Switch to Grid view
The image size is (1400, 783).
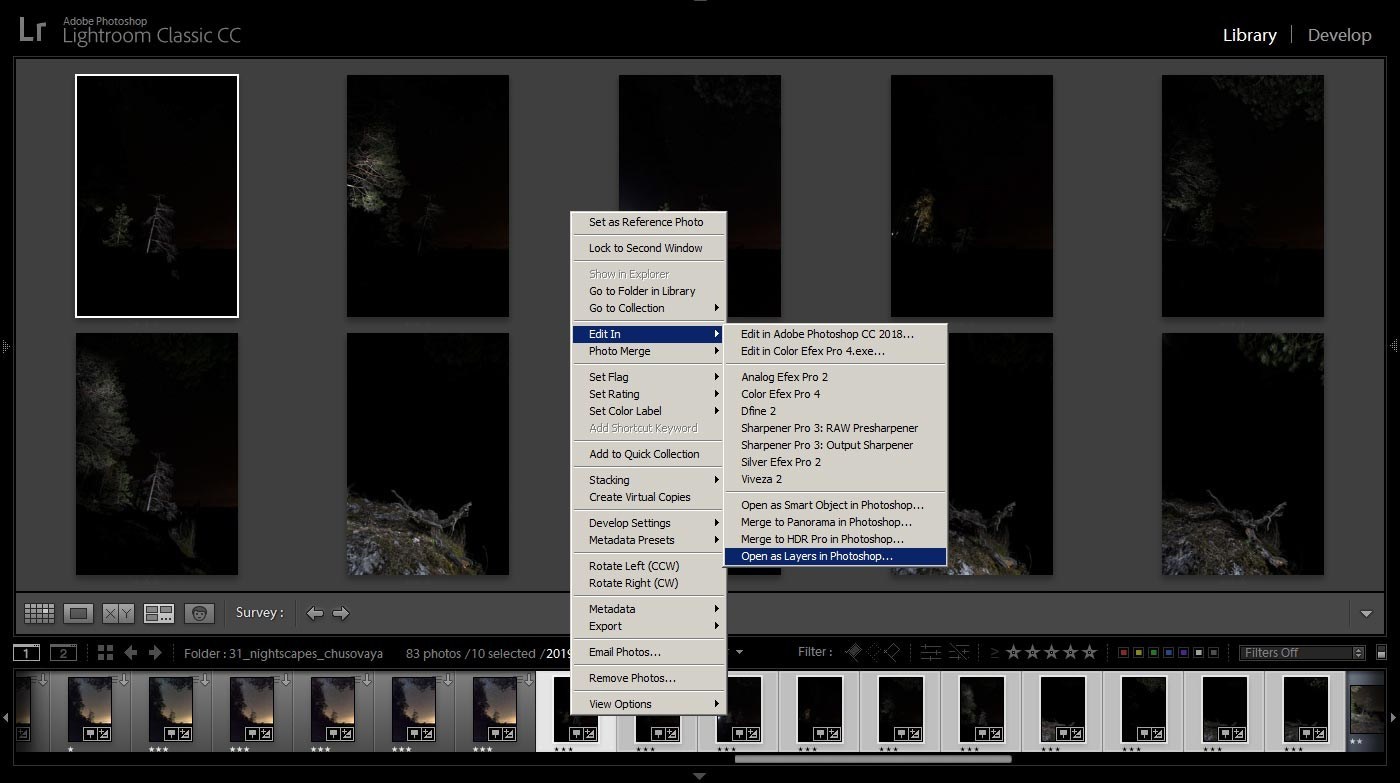coord(39,613)
